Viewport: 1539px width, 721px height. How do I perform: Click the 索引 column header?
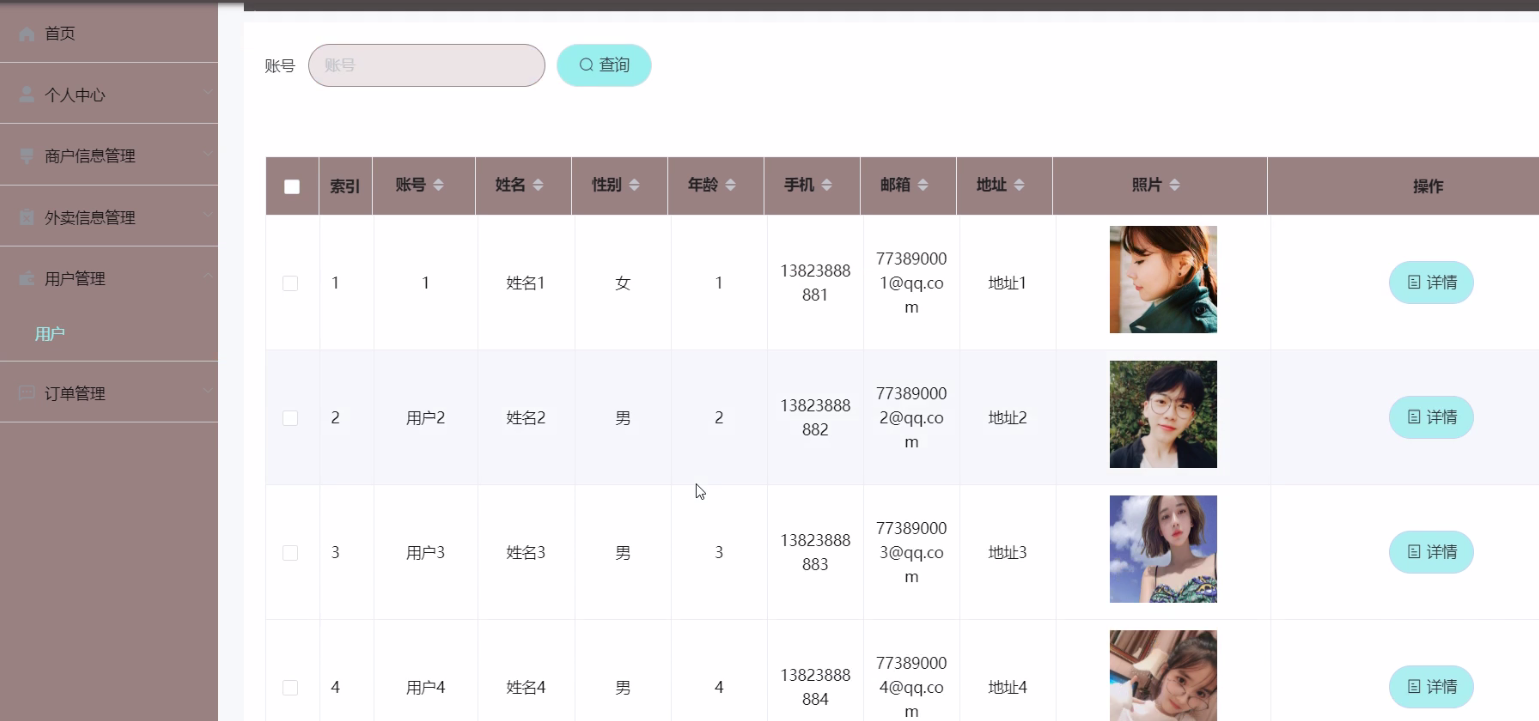click(345, 186)
